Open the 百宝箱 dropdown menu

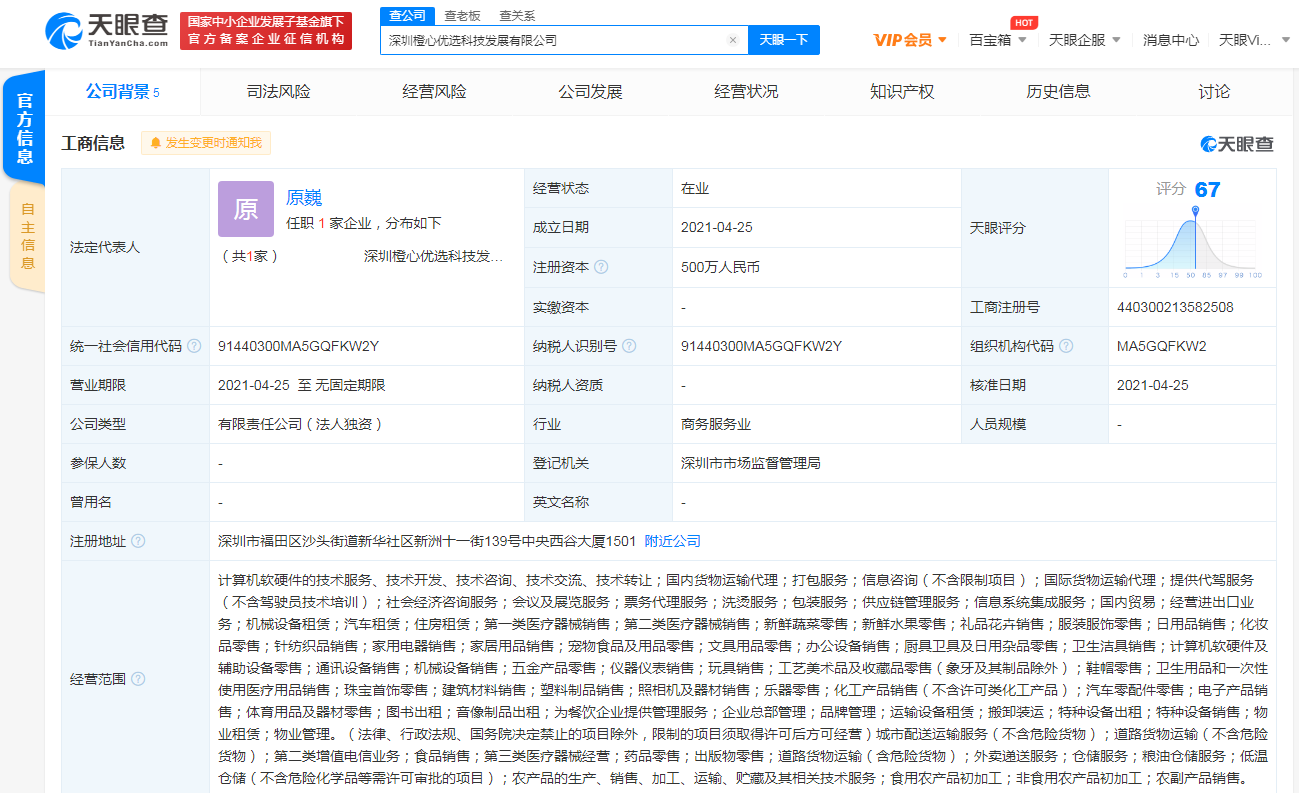(997, 40)
